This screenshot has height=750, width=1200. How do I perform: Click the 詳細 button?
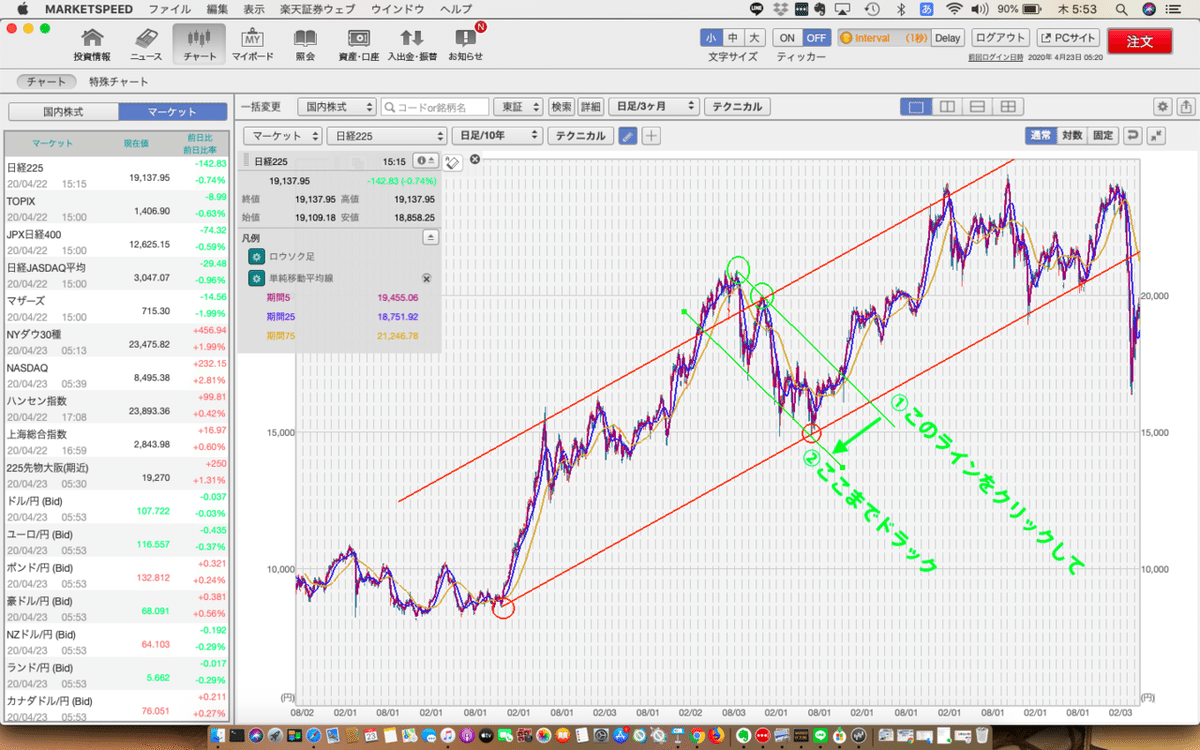point(591,106)
